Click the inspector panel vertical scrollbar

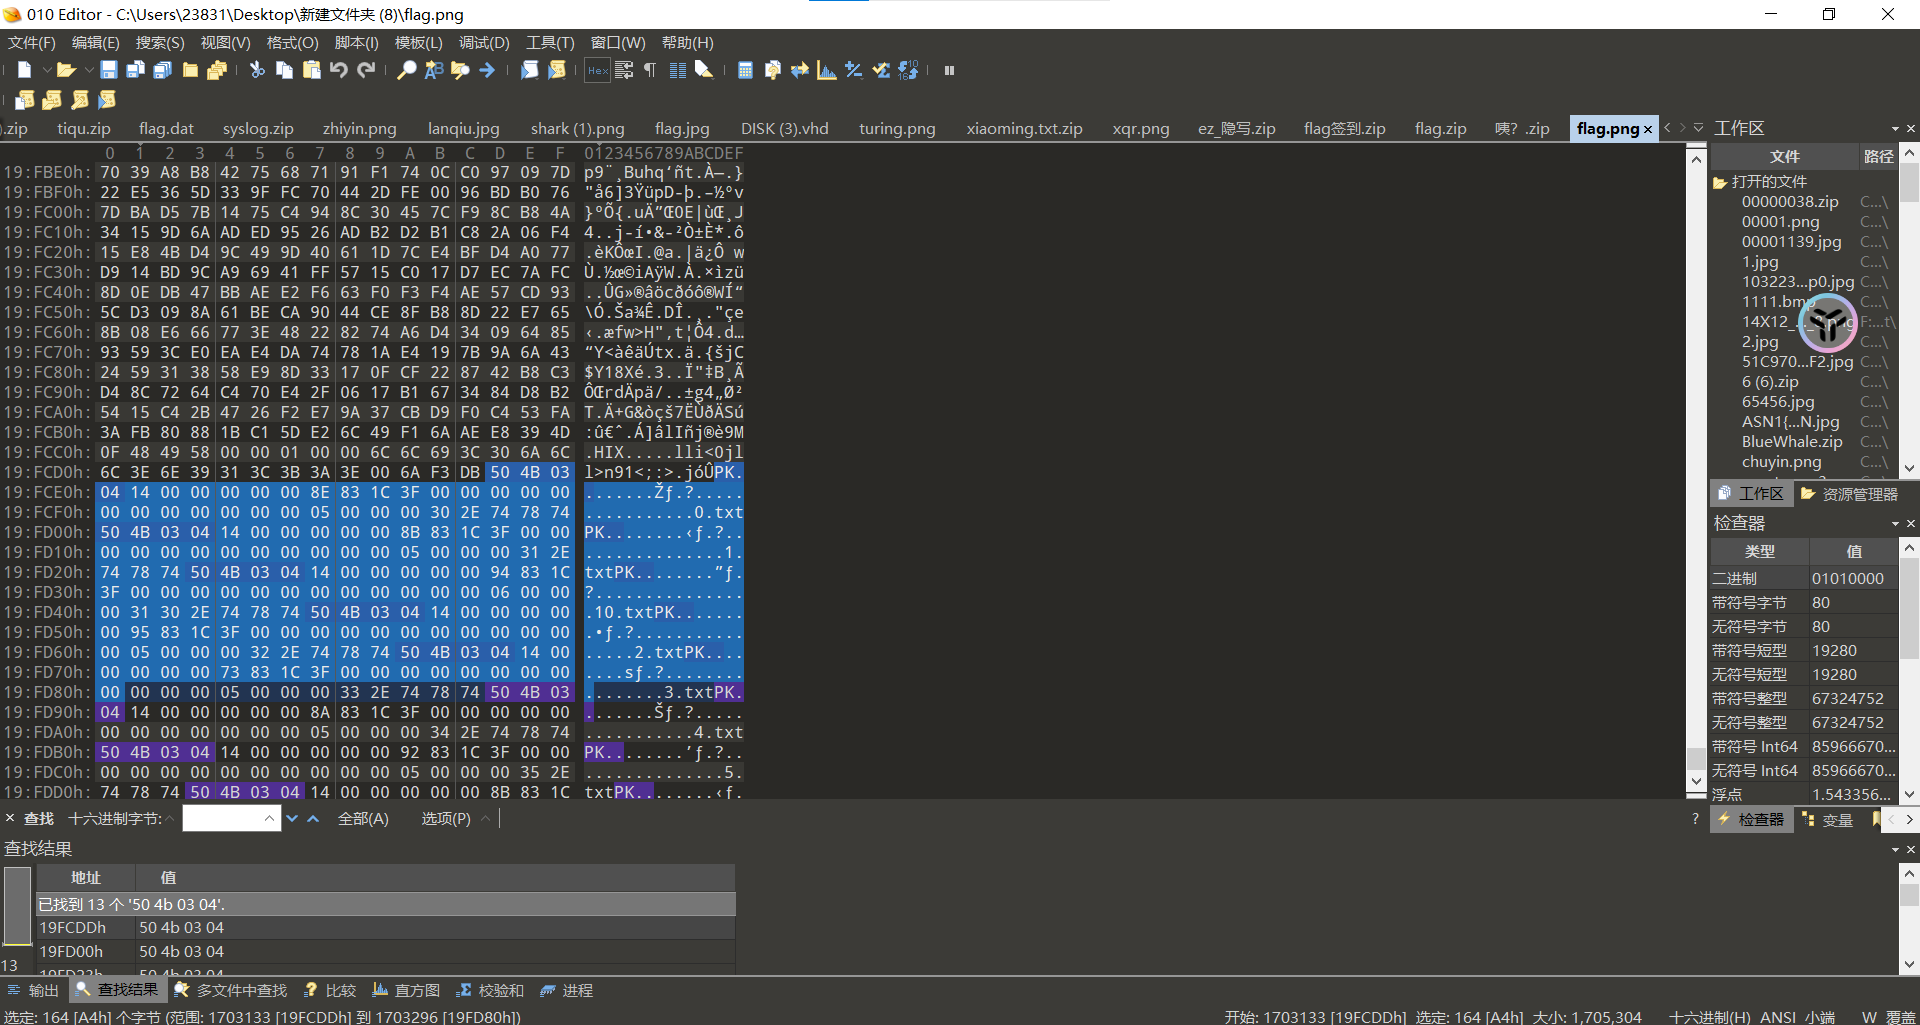1909,670
